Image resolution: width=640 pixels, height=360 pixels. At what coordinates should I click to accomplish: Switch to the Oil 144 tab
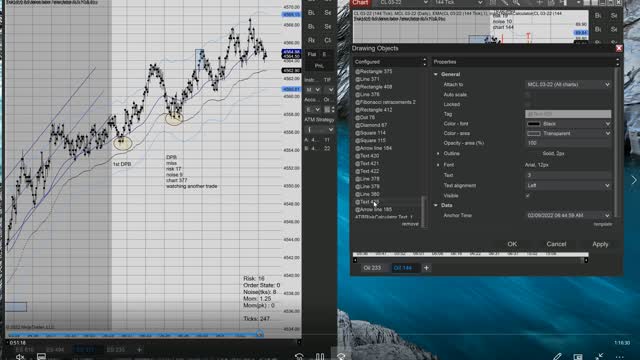[402, 268]
